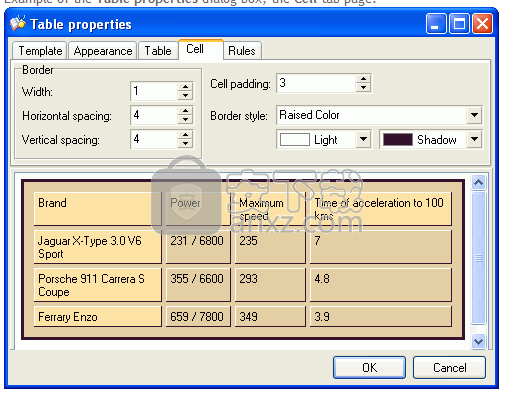Click the Jaguar X-Type 3.0 V6 Sport cell
This screenshot has height=393, width=519.
click(98, 247)
